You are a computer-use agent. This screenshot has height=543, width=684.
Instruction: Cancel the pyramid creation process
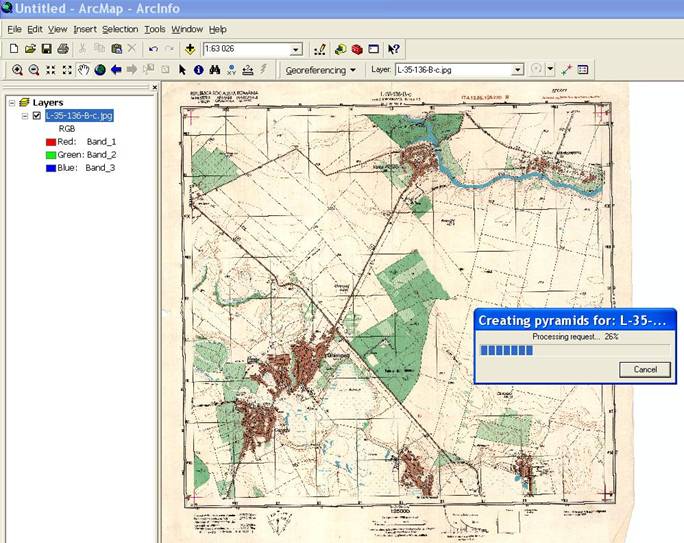click(645, 369)
